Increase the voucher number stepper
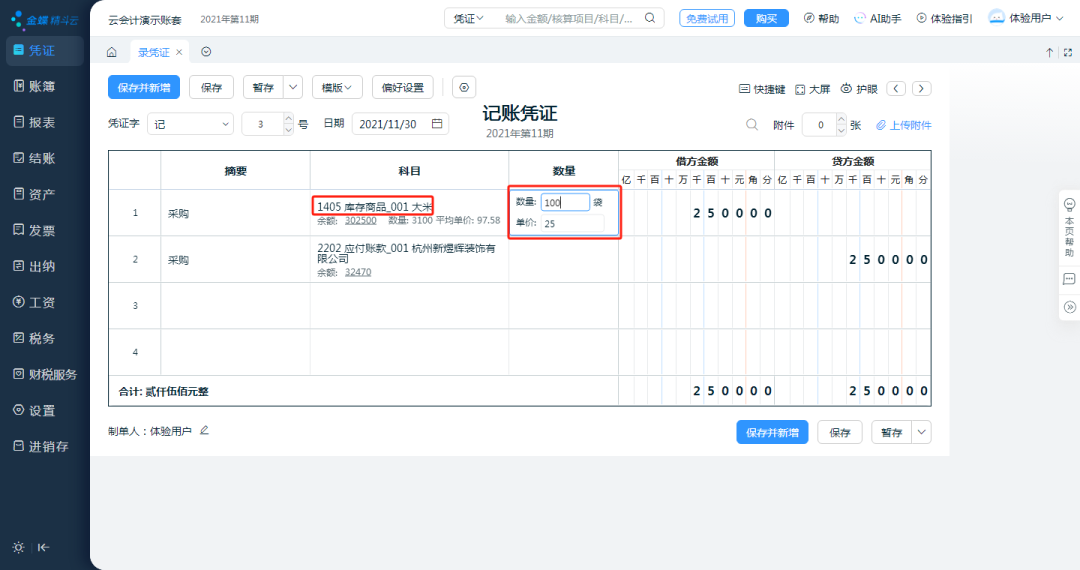This screenshot has height=570, width=1080. pos(289,118)
